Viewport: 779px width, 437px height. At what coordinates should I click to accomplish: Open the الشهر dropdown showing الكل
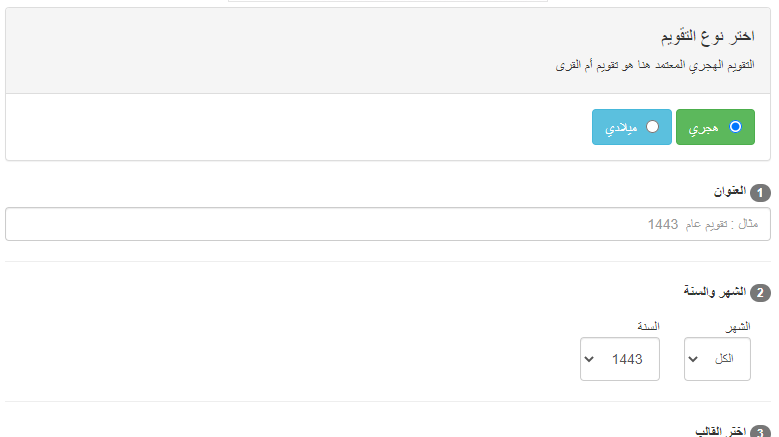pyautogui.click(x=717, y=359)
